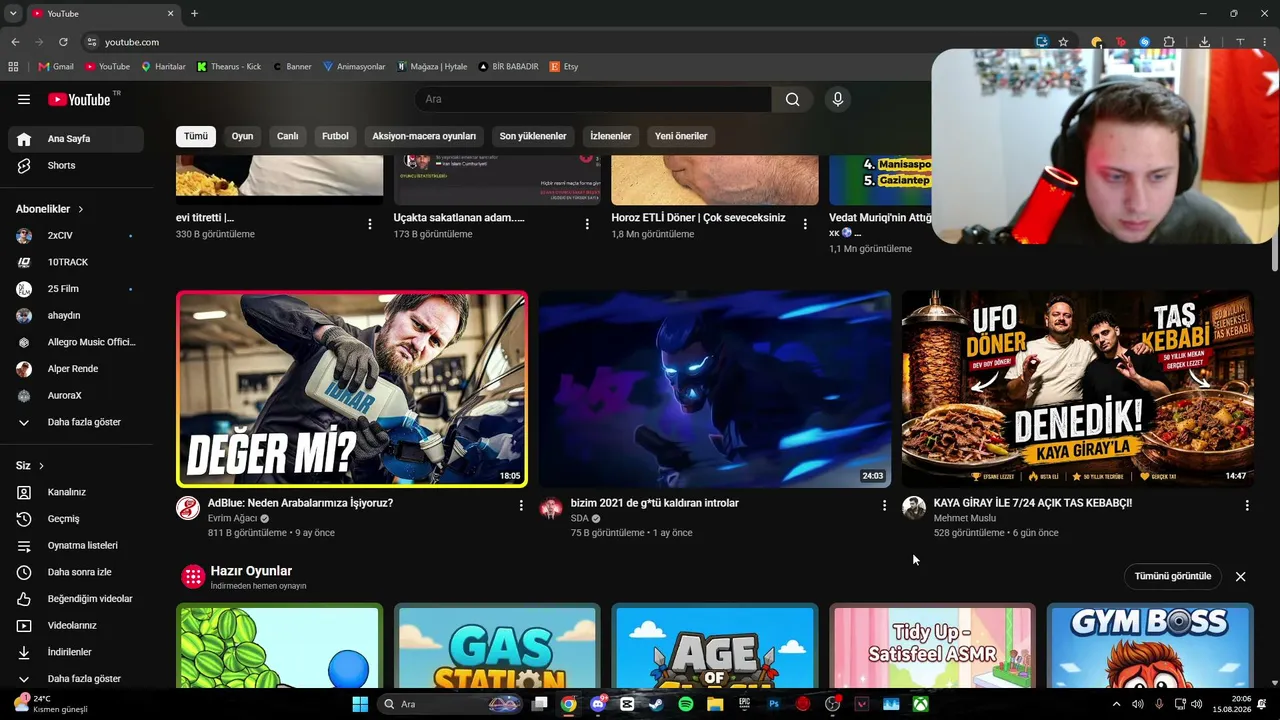Open options for evi titretti video
The image size is (1280, 720).
370,224
